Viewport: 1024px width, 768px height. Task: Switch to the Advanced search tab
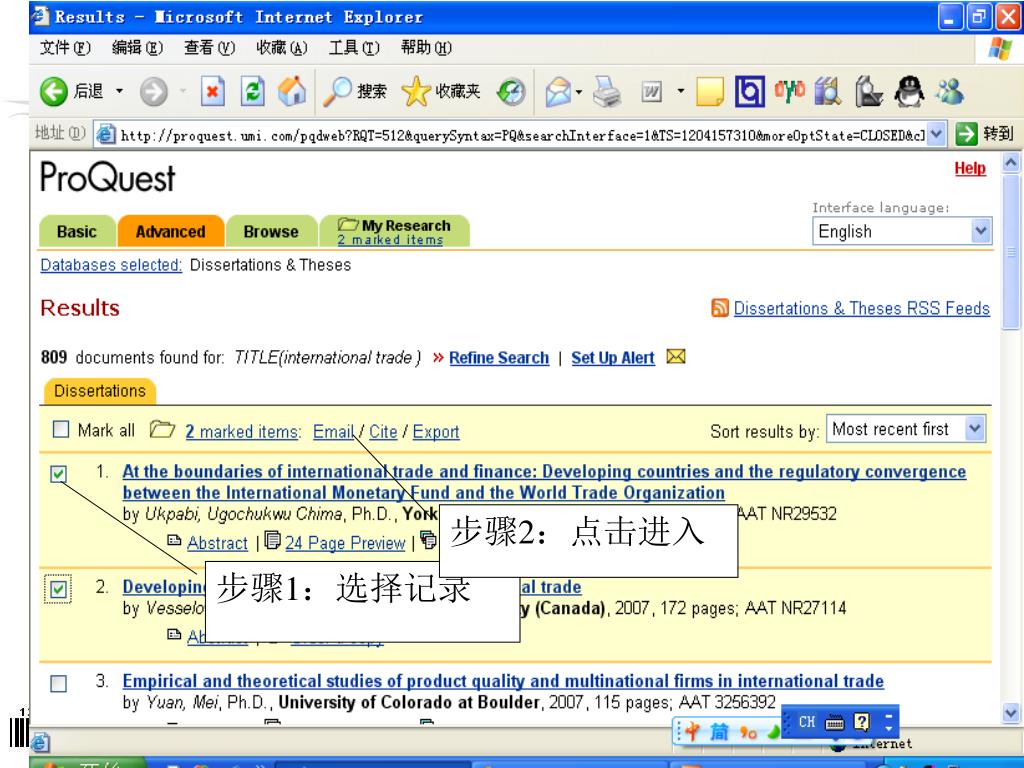pos(170,231)
